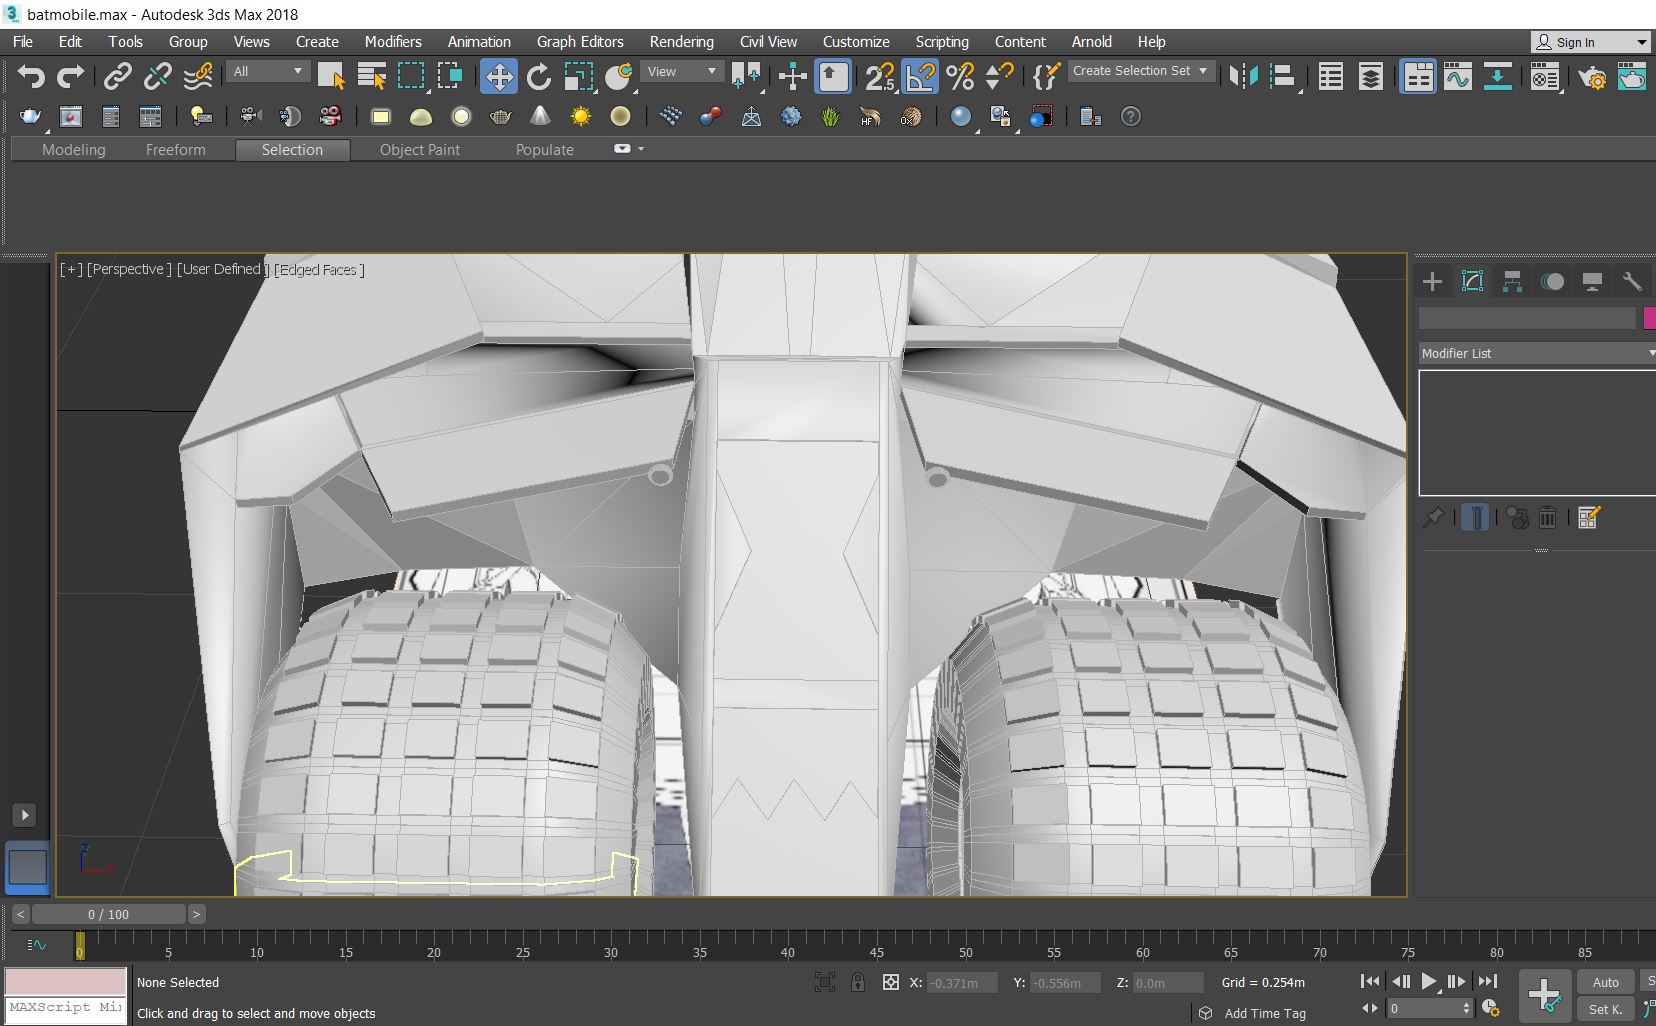Click the Select and Place tool

[x=619, y=76]
